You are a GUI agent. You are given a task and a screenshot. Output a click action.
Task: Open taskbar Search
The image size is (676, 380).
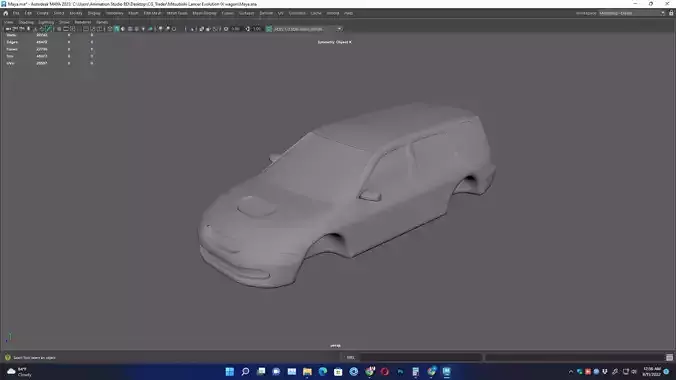245,371
